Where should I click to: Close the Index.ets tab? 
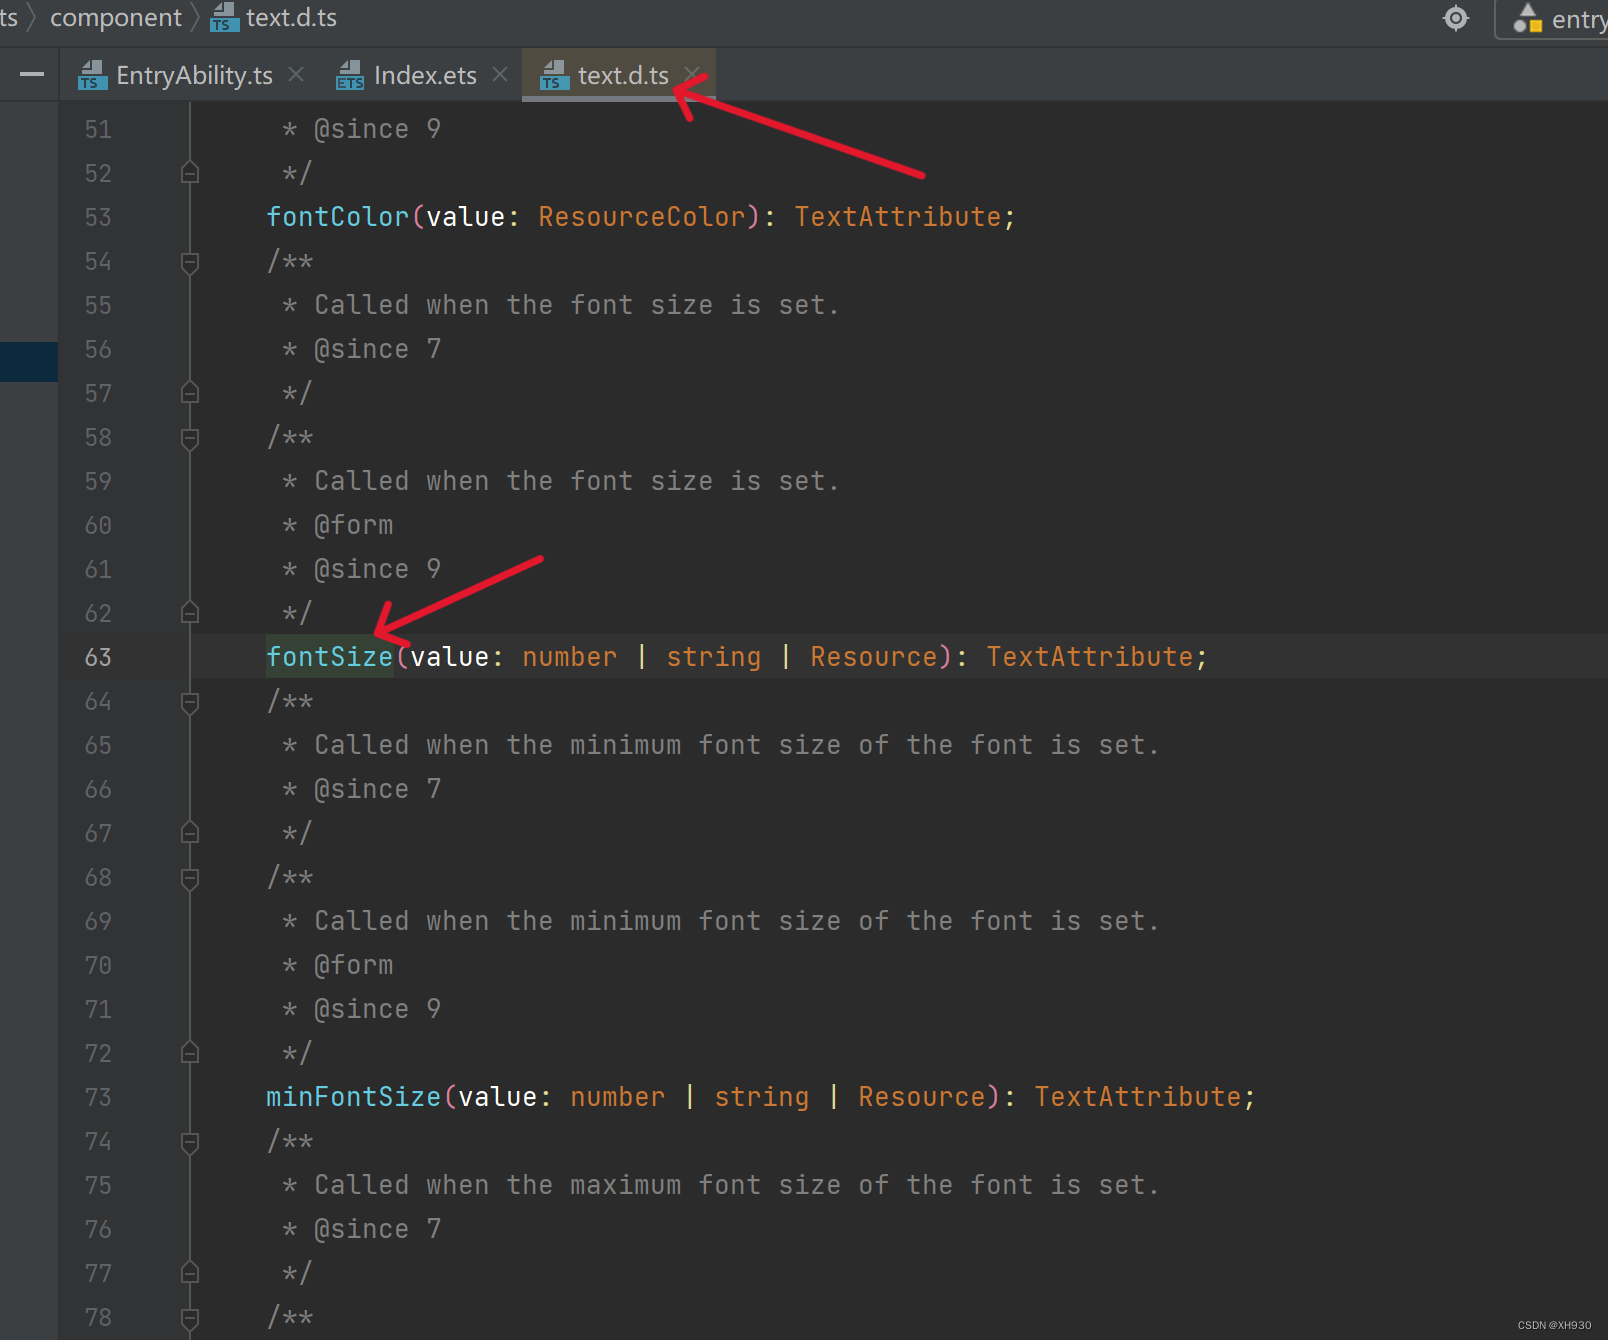point(500,75)
